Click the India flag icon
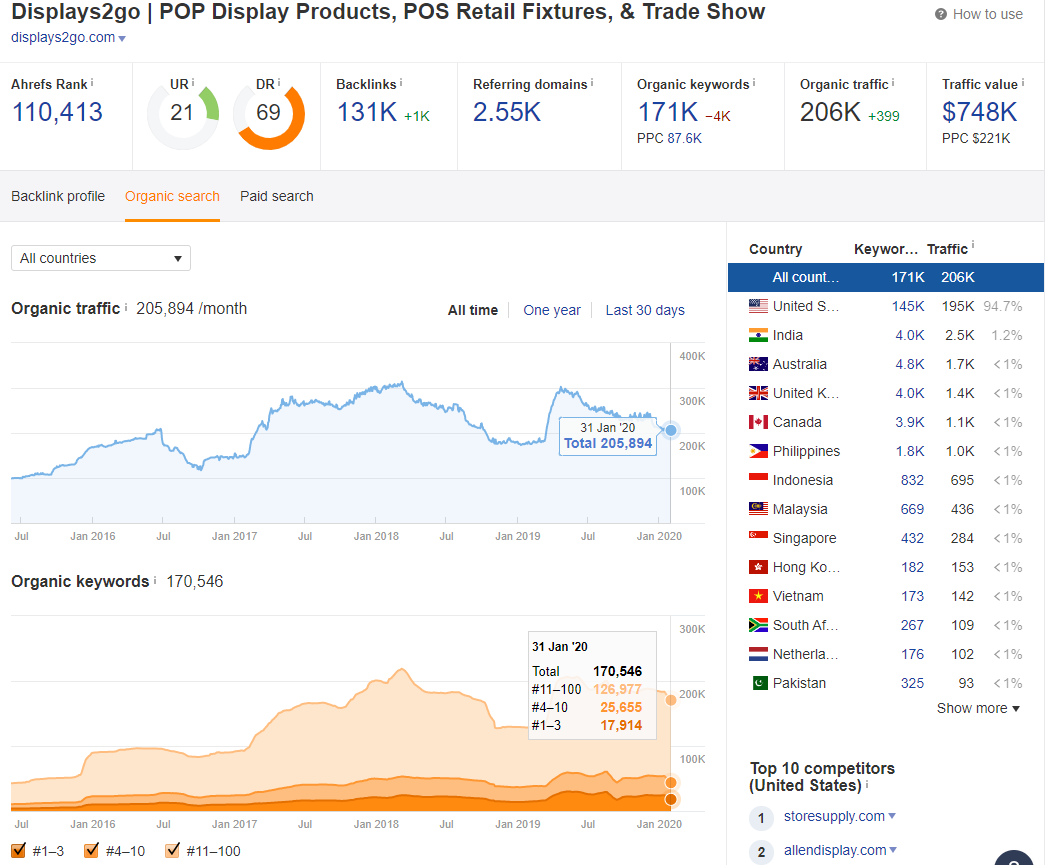Image resolution: width=1050 pixels, height=865 pixels. (758, 335)
